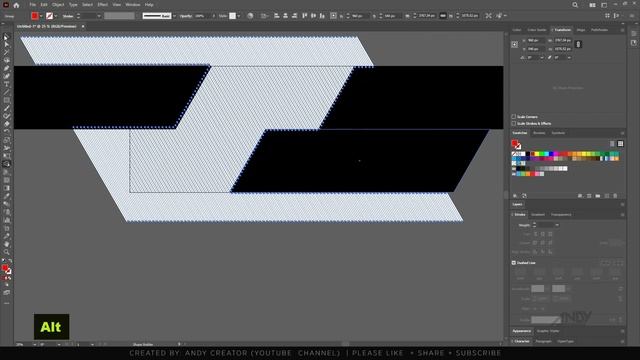The width and height of the screenshot is (640, 360).
Task: Open the shear angle dropdown in Transform panel
Action: (x=569, y=58)
